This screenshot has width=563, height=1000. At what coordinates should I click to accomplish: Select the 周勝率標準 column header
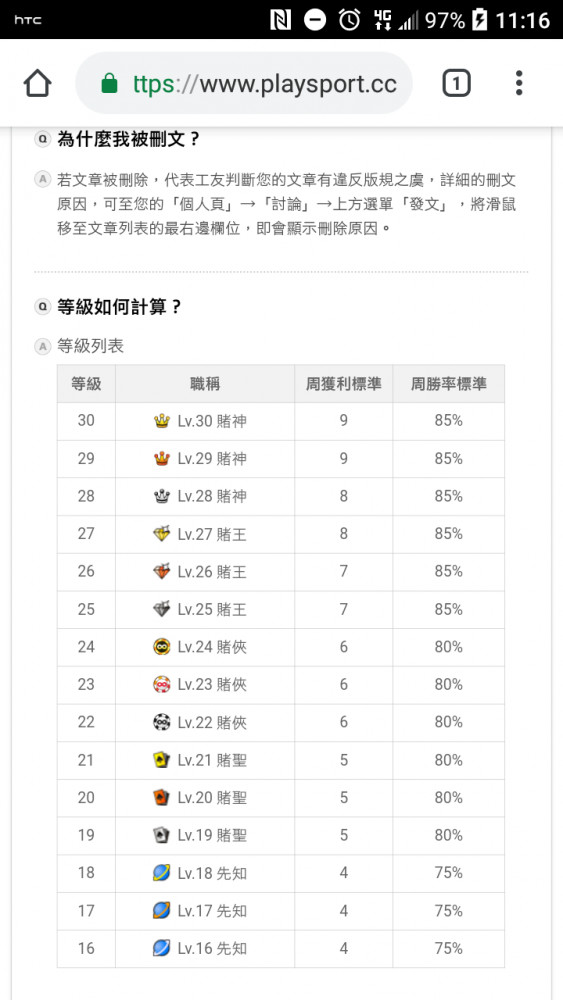pos(448,384)
